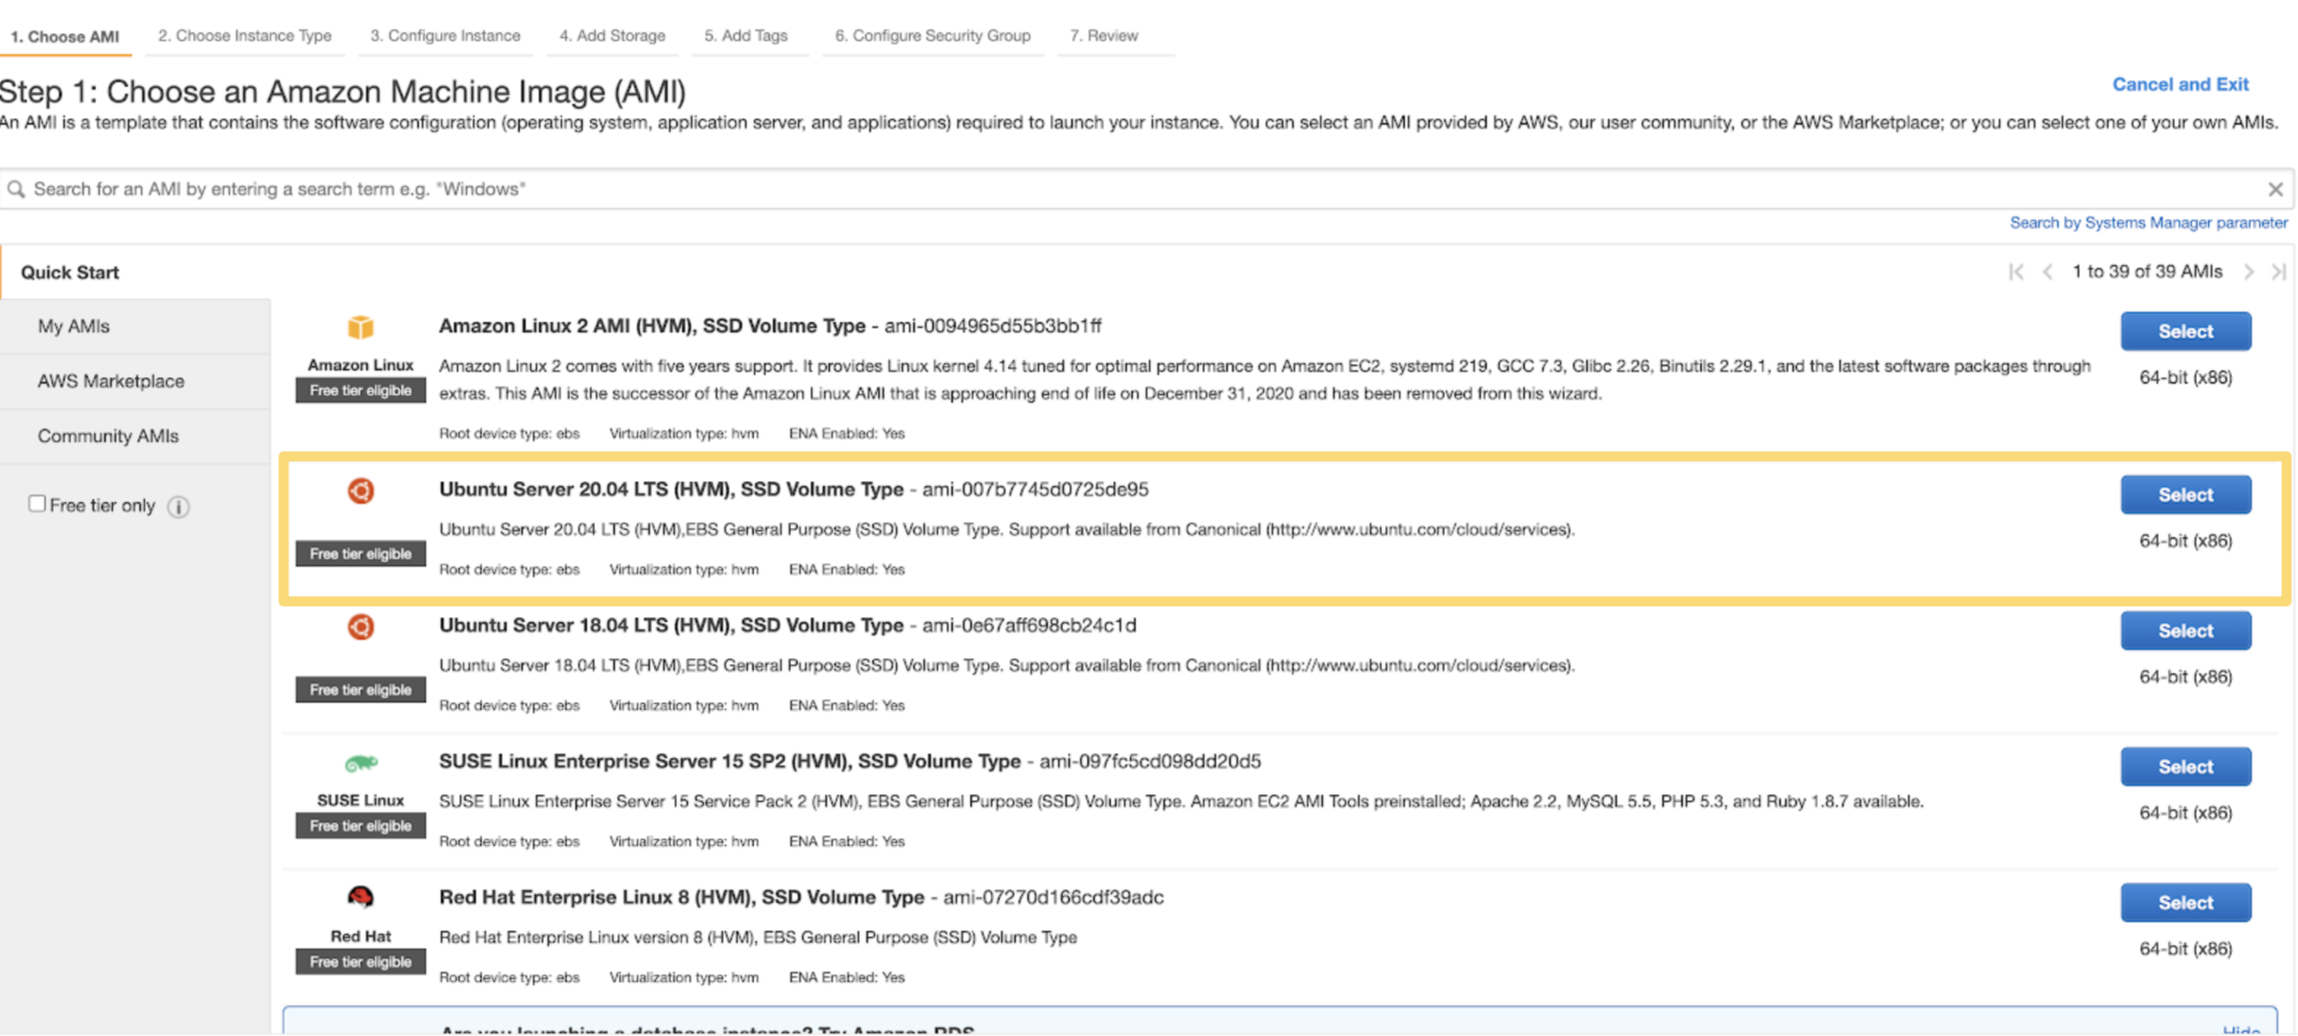
Task: Click the Amazon Linux label under its icon
Action: [x=360, y=365]
